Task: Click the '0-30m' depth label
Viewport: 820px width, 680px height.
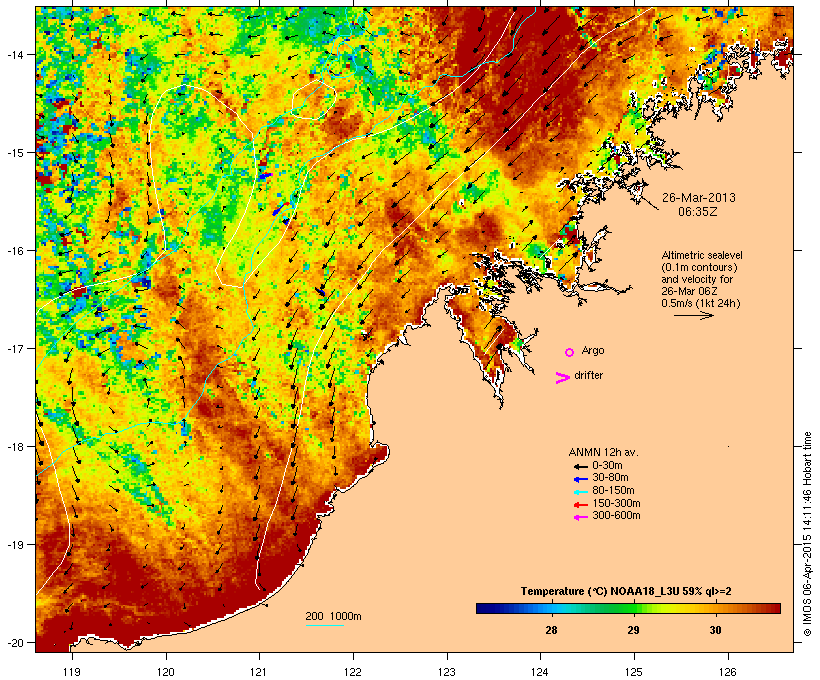Action: [x=607, y=466]
